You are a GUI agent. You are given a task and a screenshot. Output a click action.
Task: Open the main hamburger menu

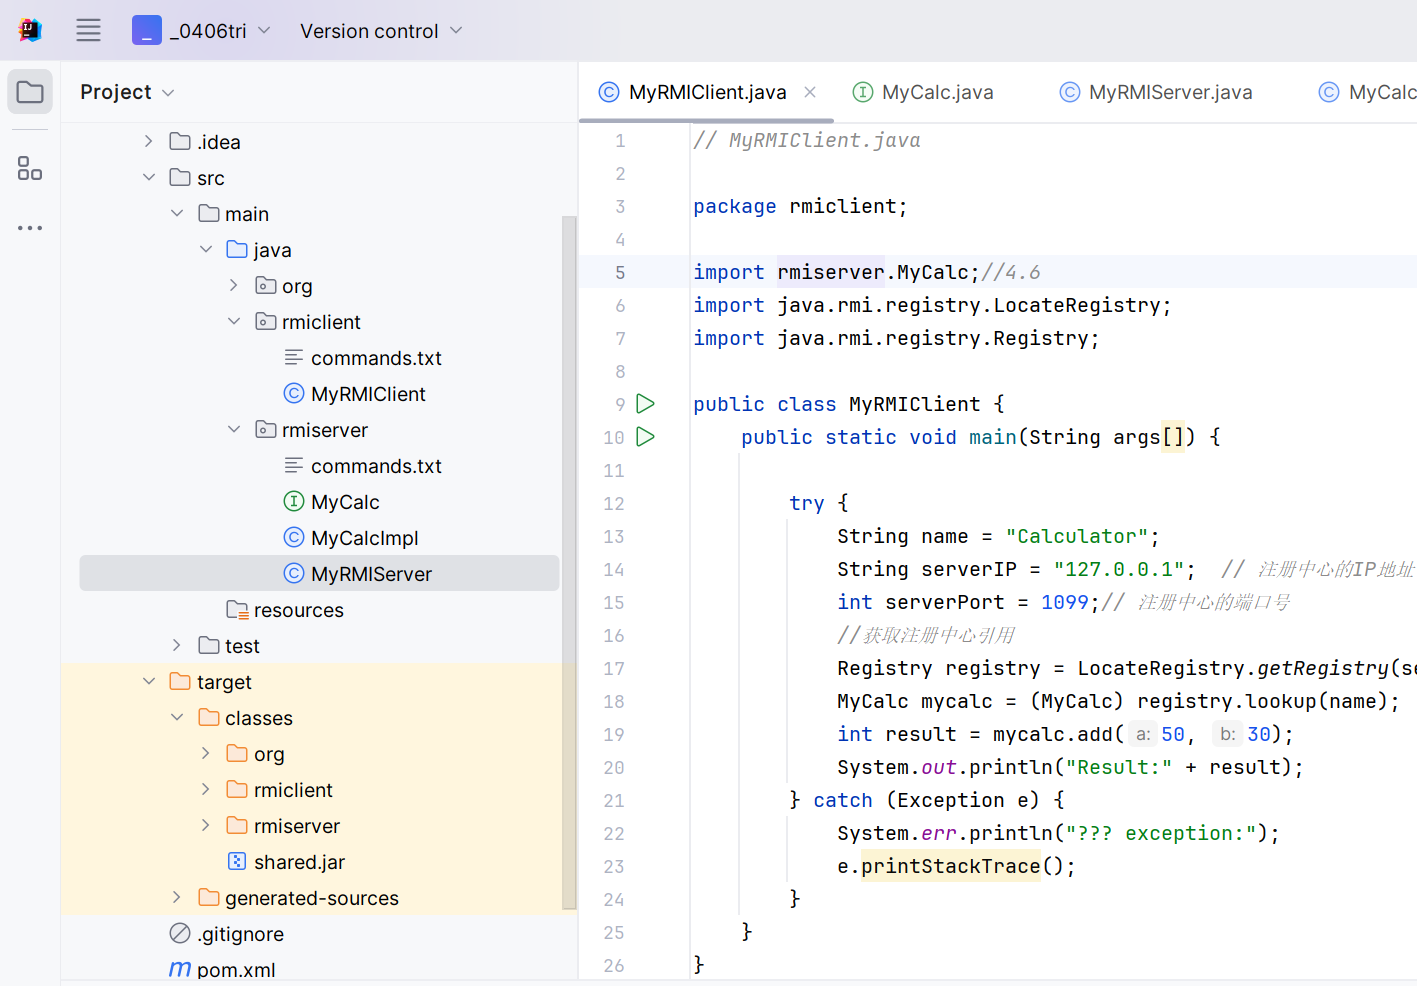point(88,30)
